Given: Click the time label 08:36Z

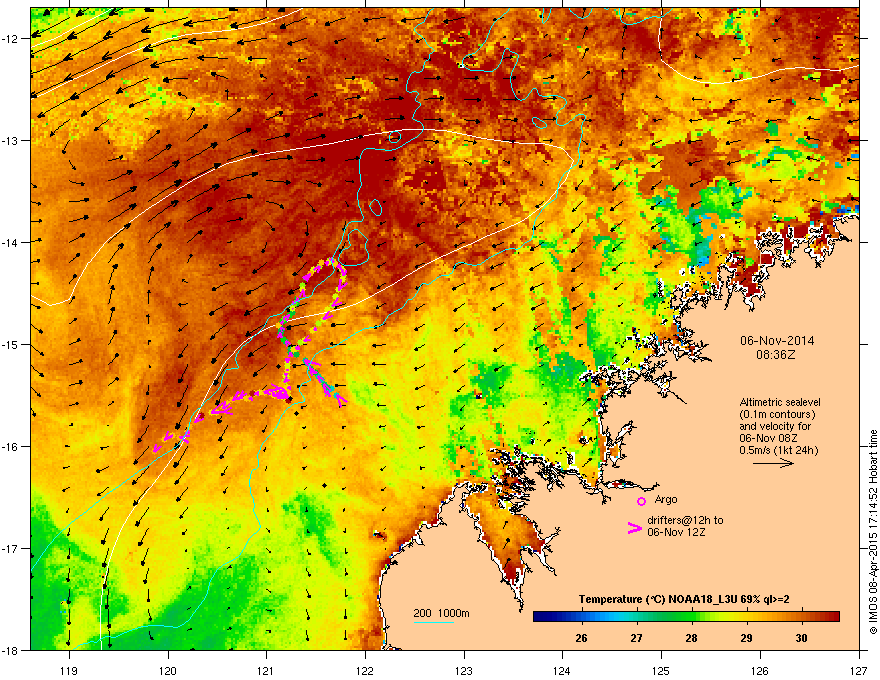Looking at the screenshot, I should click(776, 355).
